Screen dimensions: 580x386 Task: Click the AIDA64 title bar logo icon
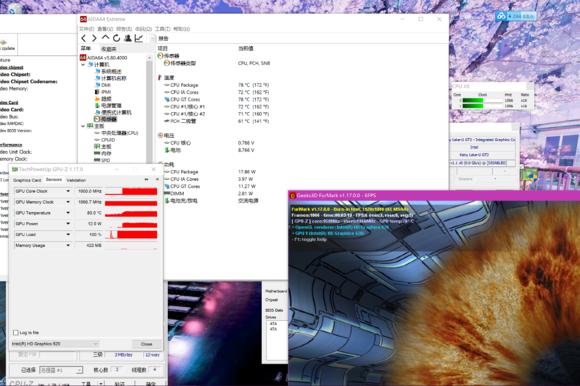[83, 19]
